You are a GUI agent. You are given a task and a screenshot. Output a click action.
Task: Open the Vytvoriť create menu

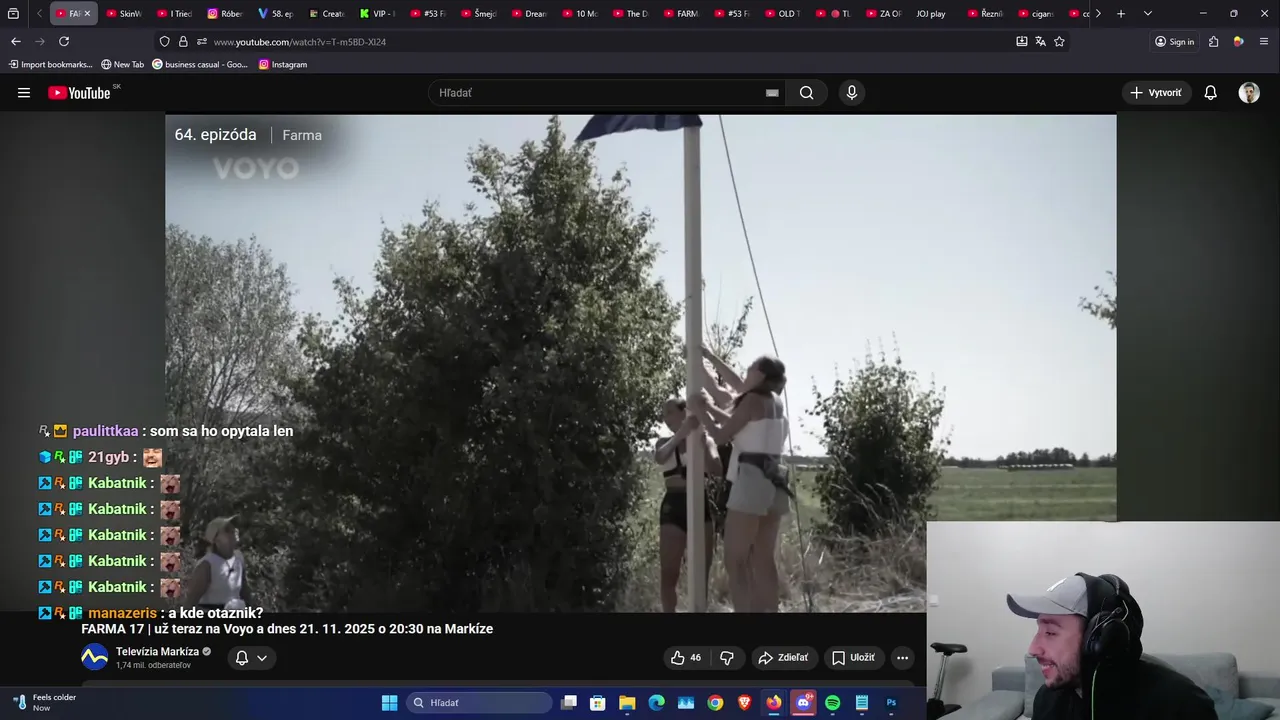click(x=1156, y=93)
